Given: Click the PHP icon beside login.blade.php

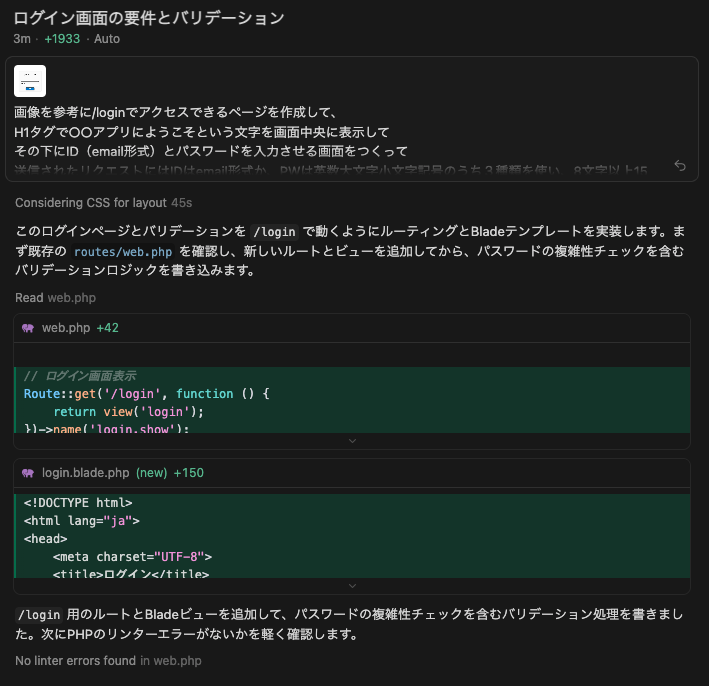Looking at the screenshot, I should tap(28, 472).
